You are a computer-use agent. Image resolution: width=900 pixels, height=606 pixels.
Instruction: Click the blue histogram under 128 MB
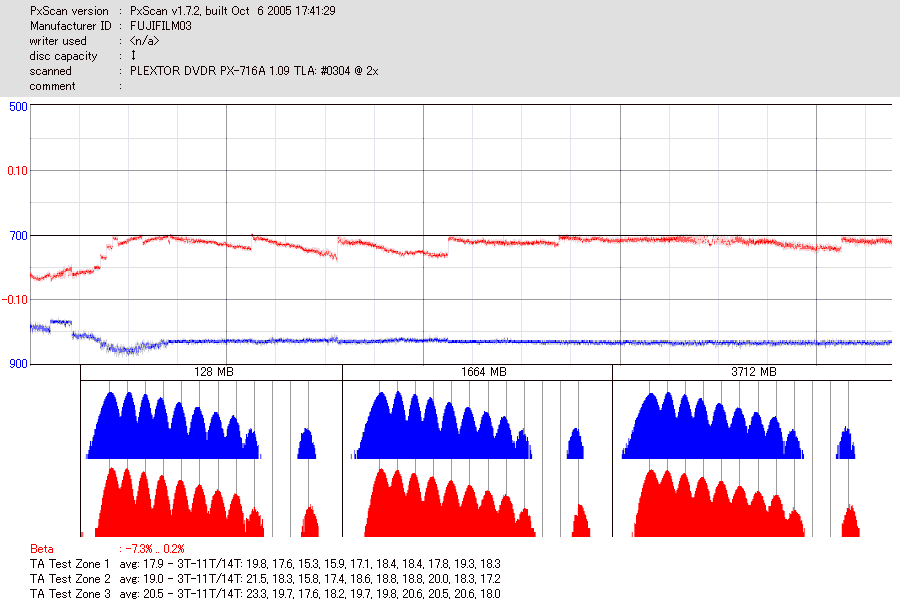pos(173,425)
